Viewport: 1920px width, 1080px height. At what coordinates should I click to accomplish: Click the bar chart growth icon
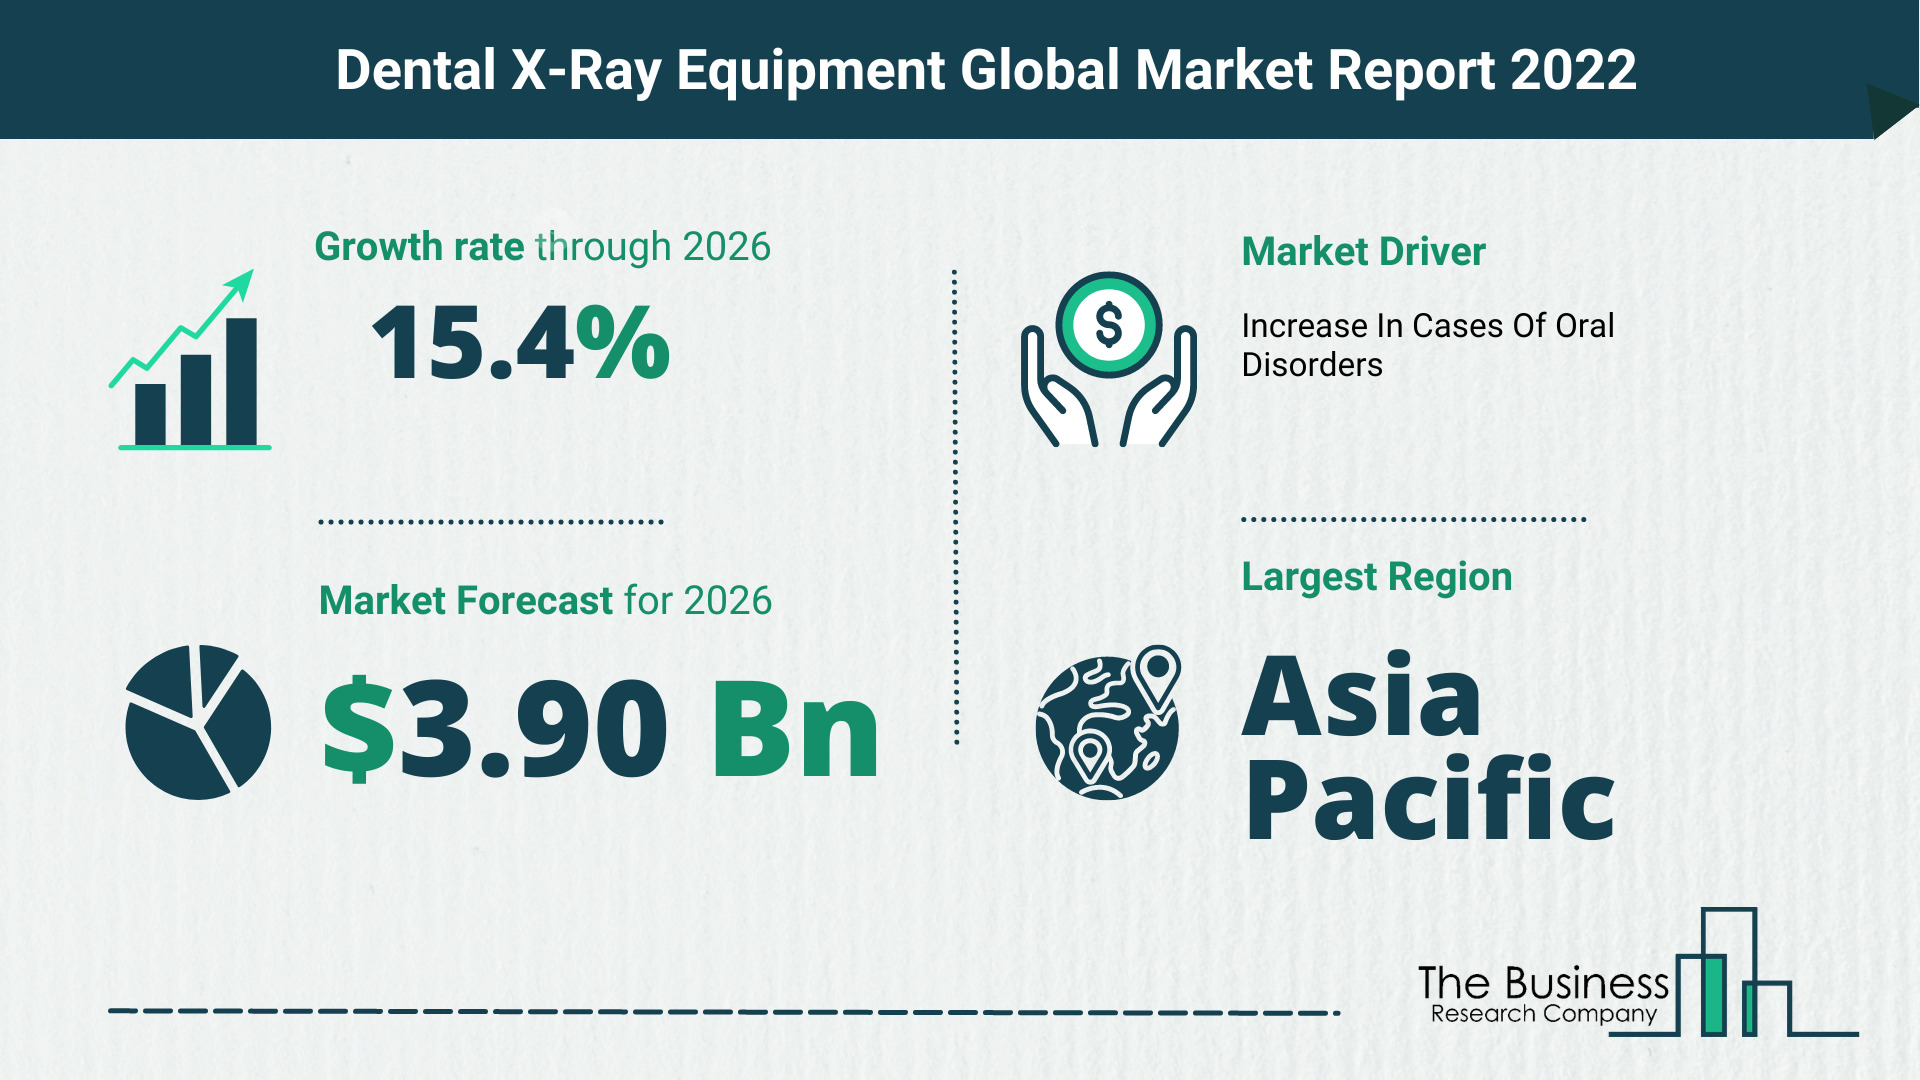pyautogui.click(x=190, y=359)
